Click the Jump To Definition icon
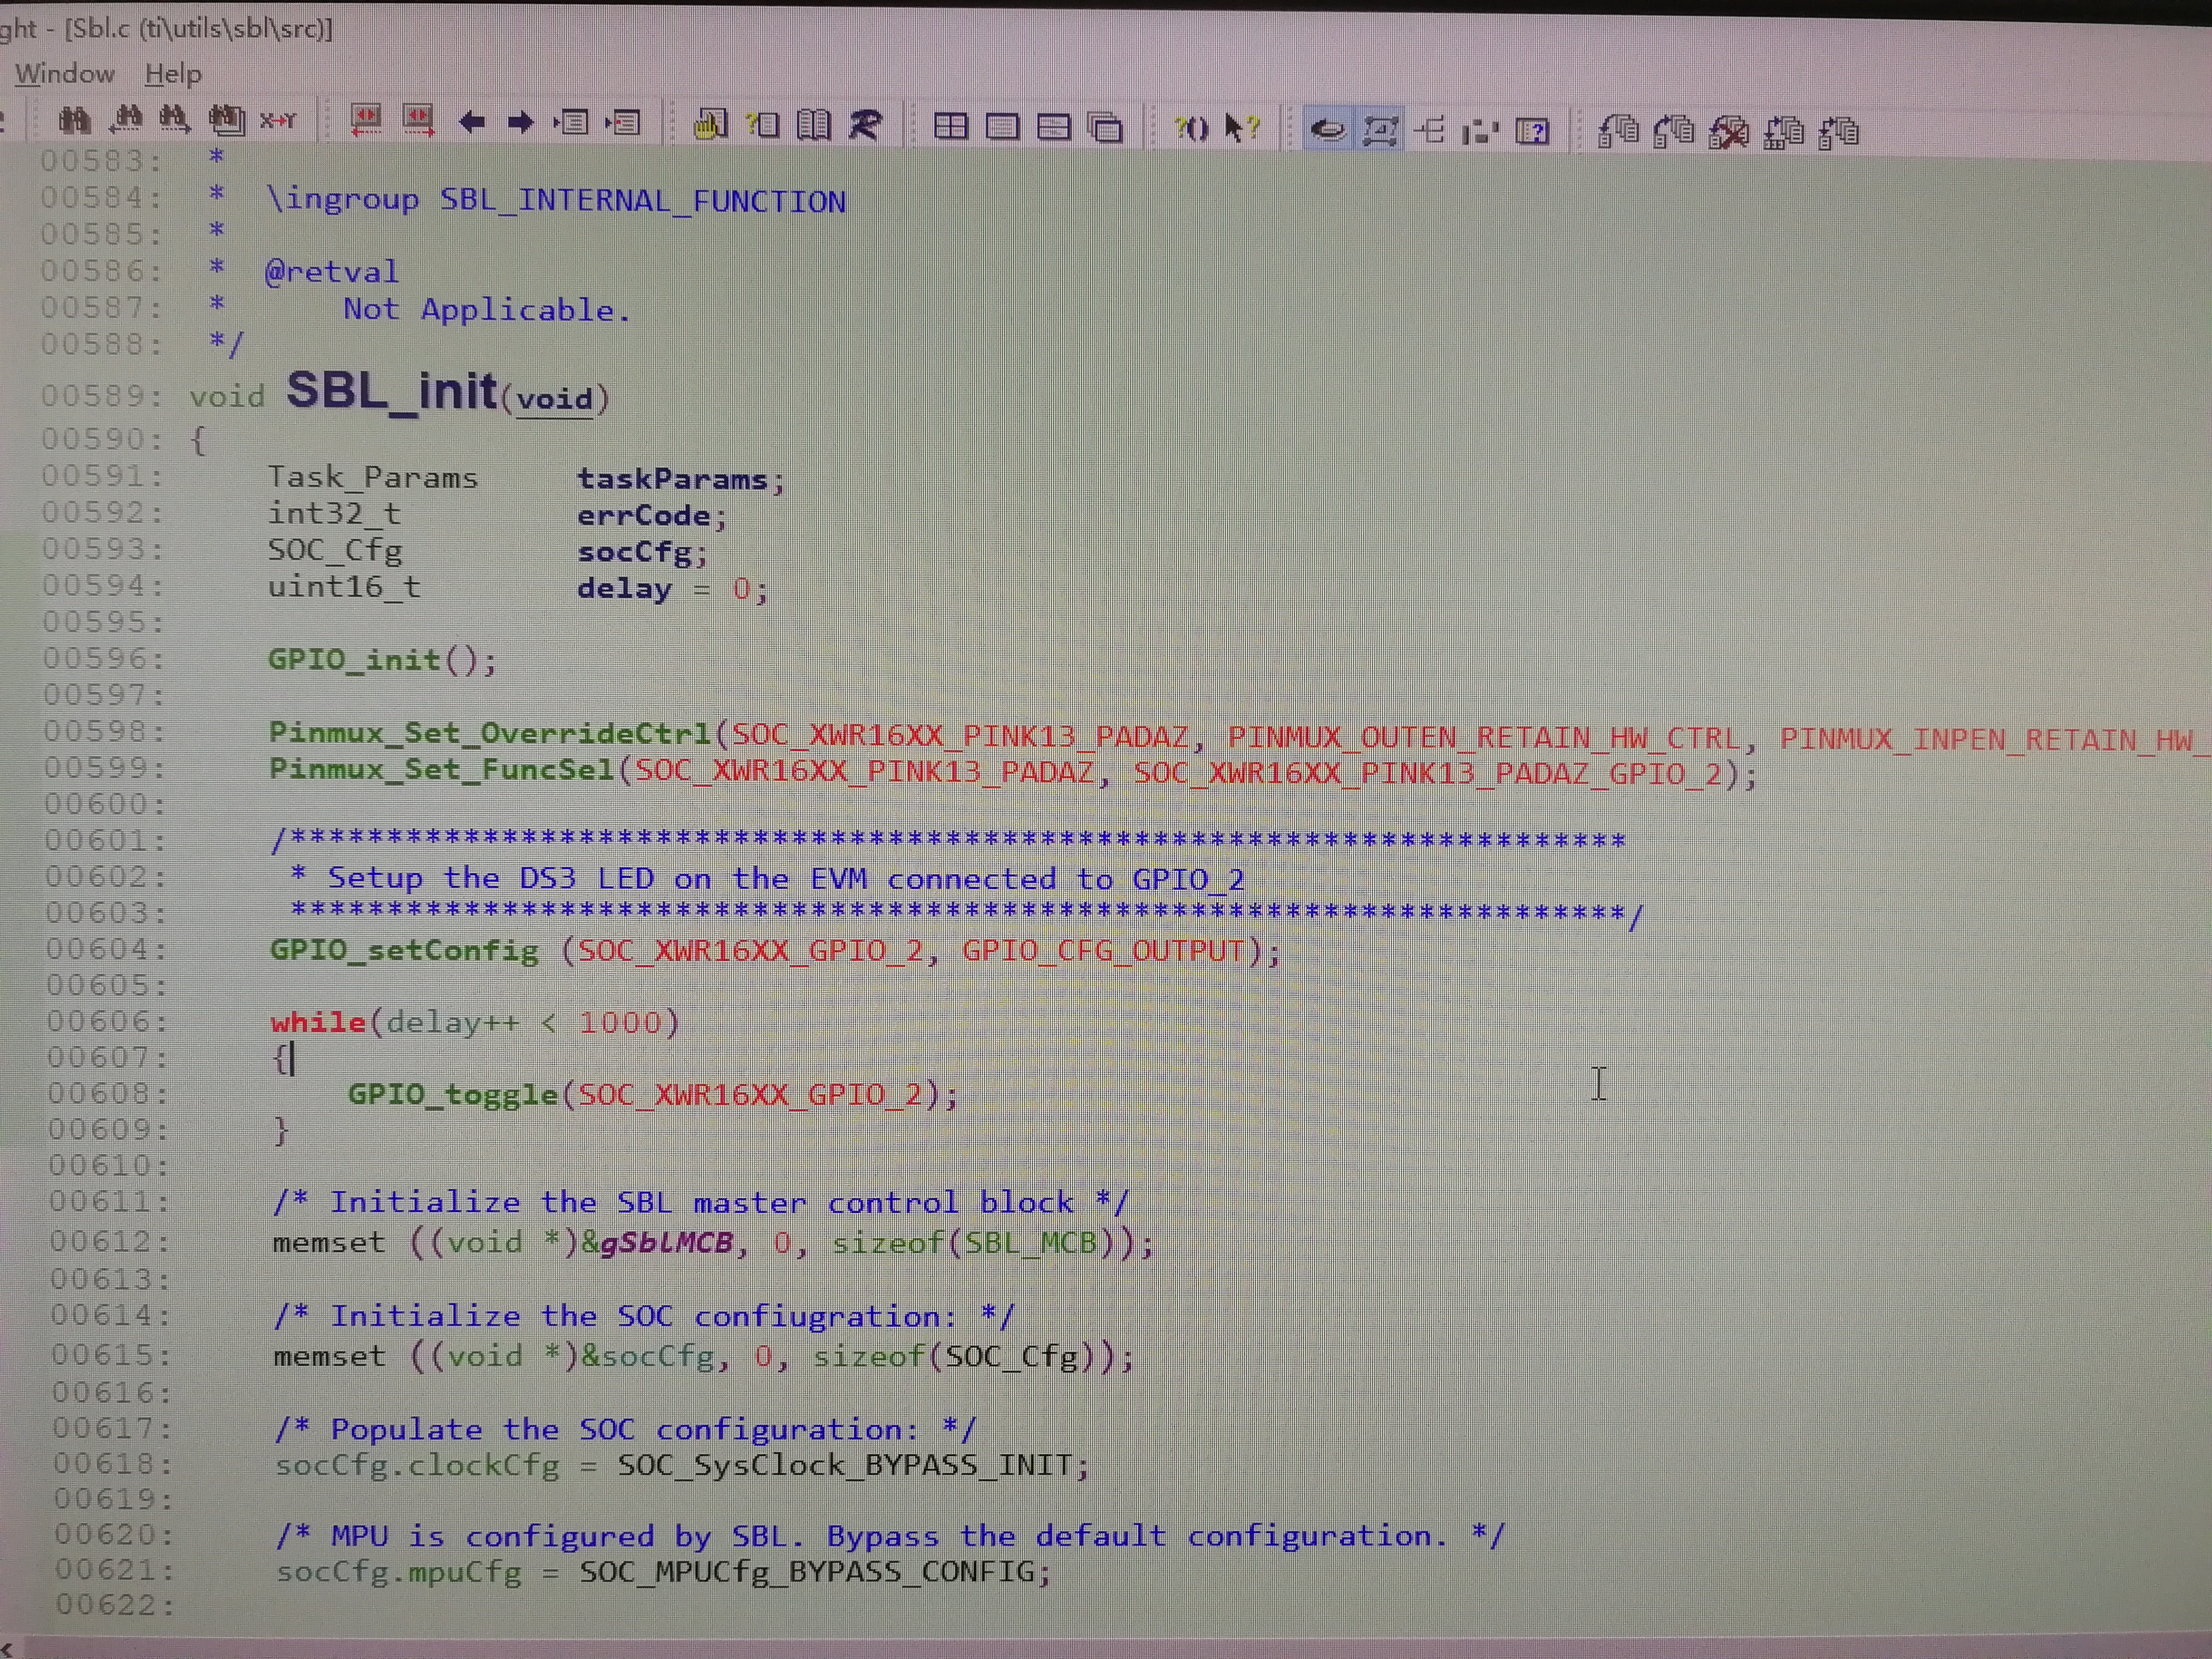The height and width of the screenshot is (1659, 2212). click(572, 123)
